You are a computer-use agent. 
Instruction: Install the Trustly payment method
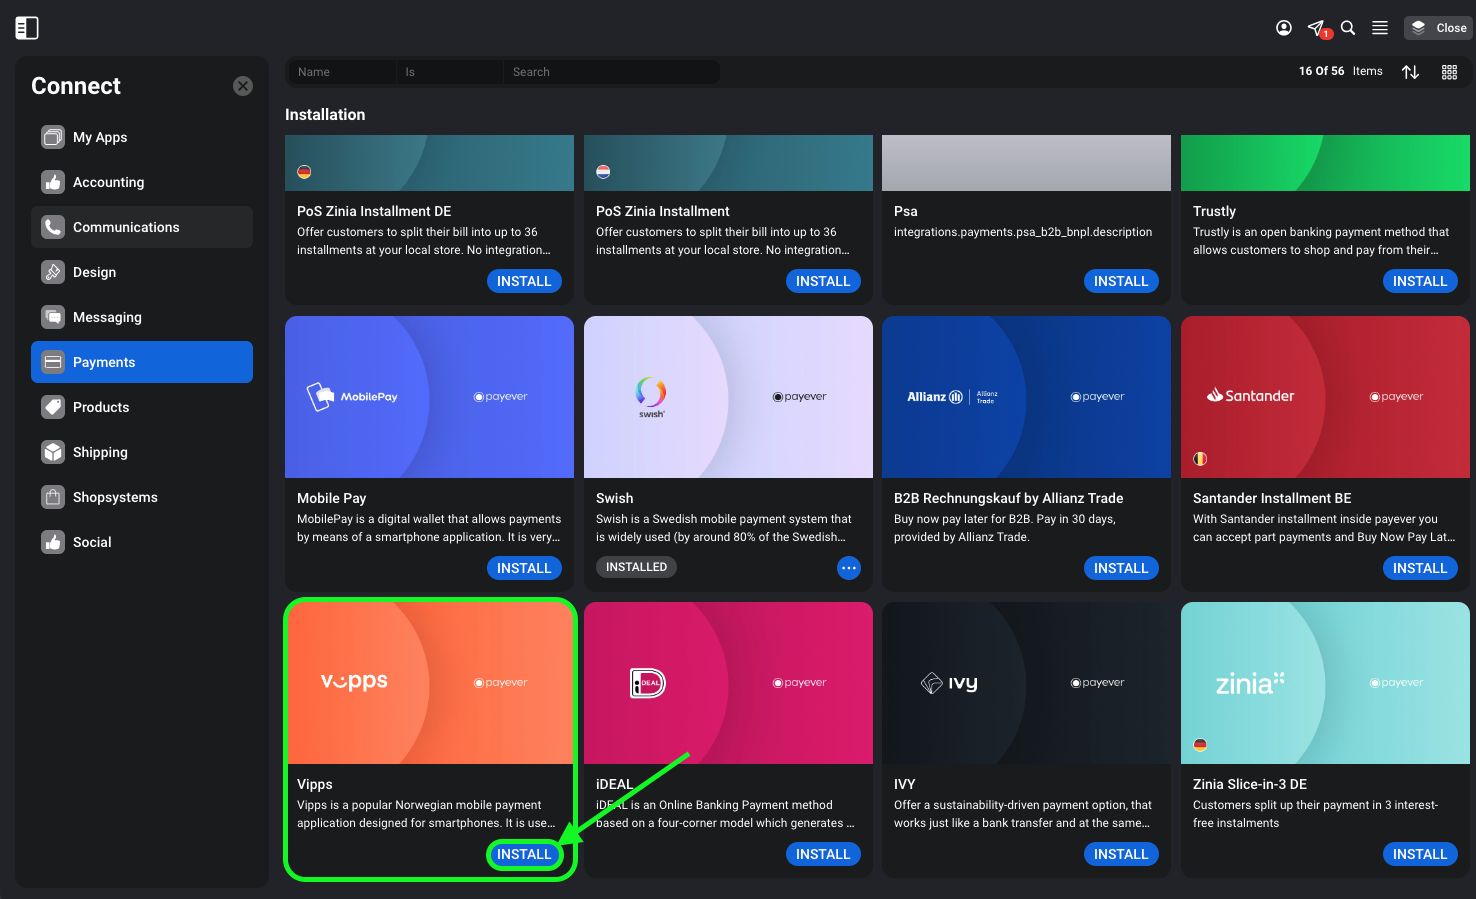click(1420, 281)
